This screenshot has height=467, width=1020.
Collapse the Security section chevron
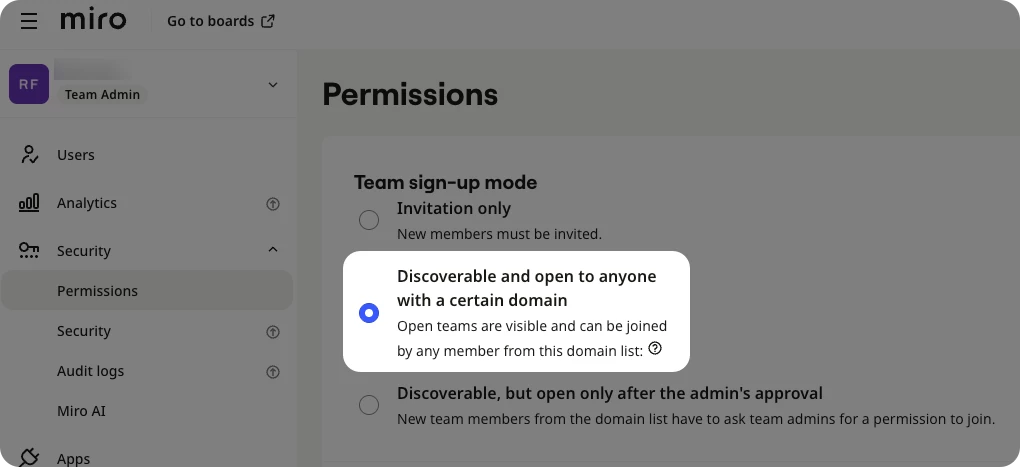[x=273, y=250]
